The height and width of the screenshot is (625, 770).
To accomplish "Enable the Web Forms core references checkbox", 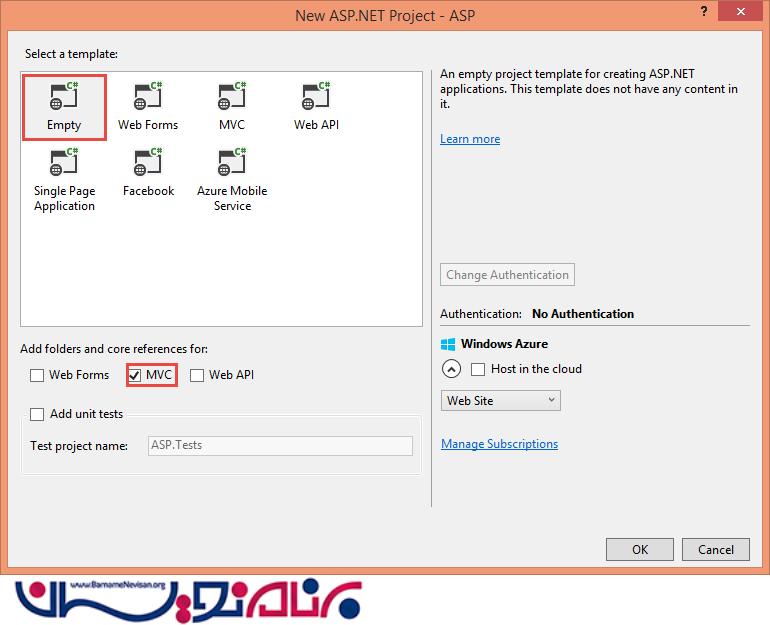I will (x=38, y=376).
